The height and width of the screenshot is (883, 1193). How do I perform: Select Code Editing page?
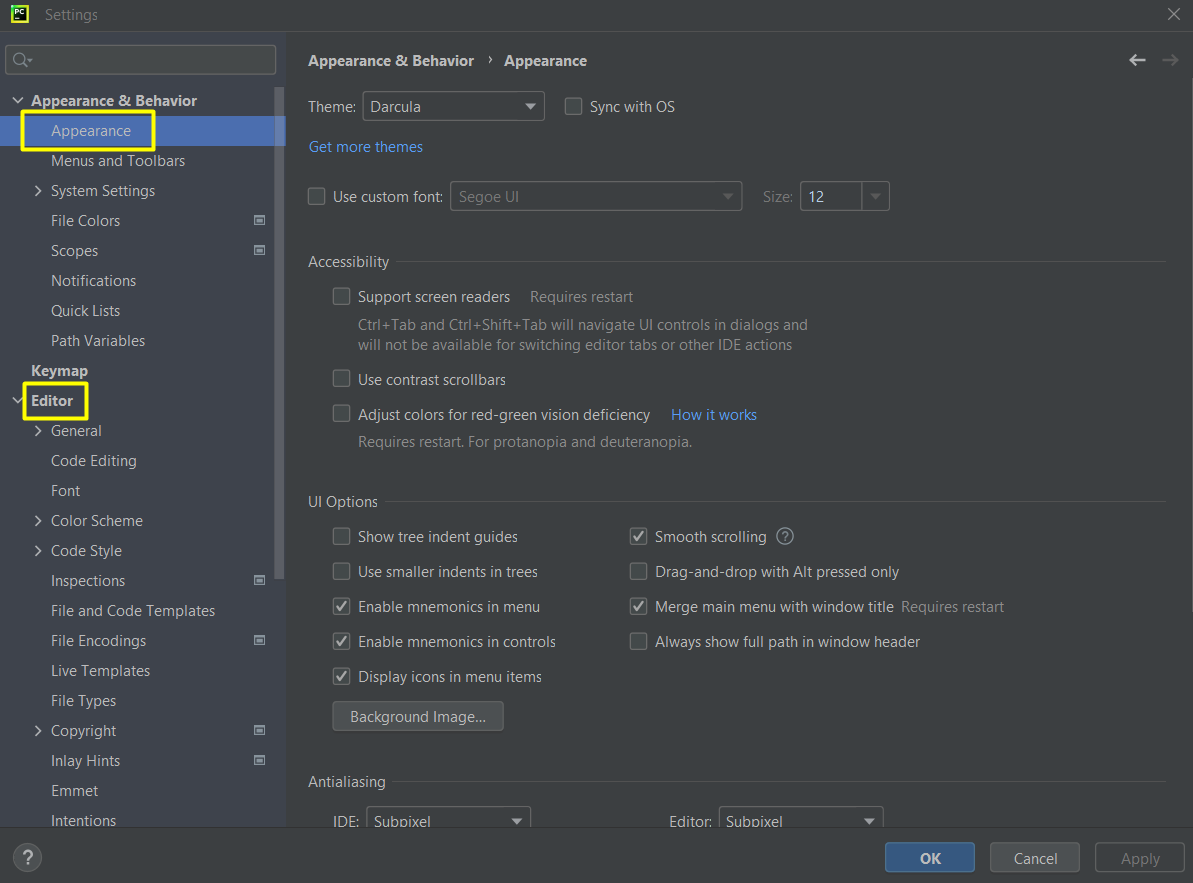[x=94, y=461]
